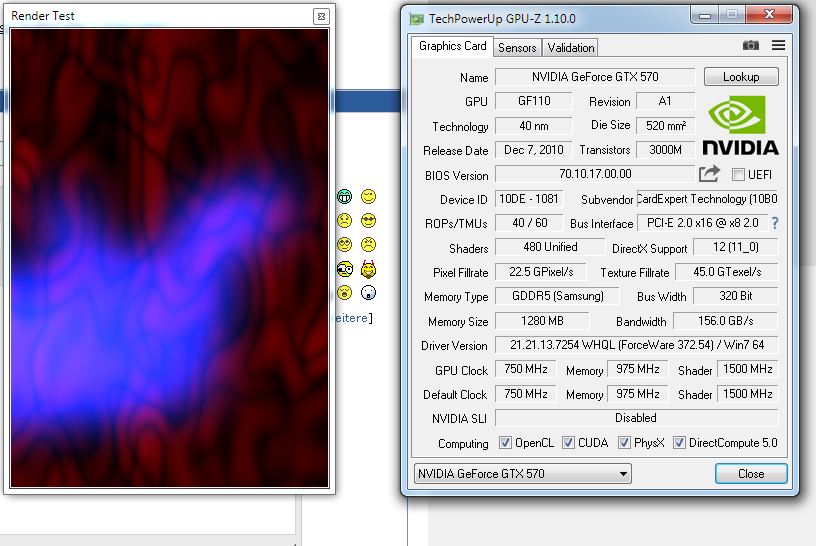The height and width of the screenshot is (546, 816).
Task: Click the BIOS export share arrow icon
Action: click(x=709, y=173)
